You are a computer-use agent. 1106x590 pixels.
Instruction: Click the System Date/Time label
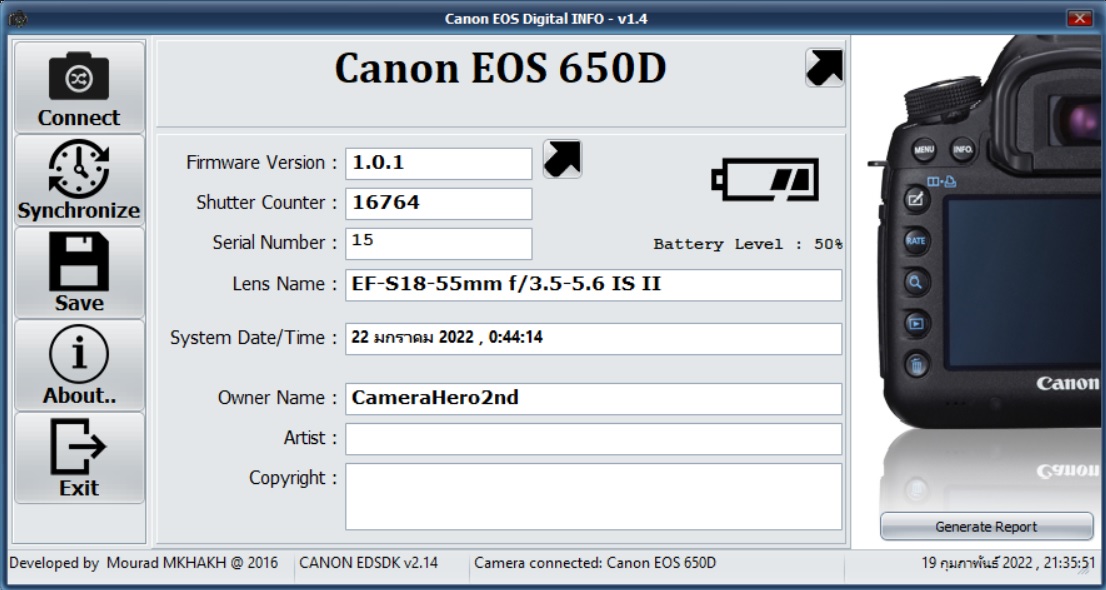tap(254, 337)
